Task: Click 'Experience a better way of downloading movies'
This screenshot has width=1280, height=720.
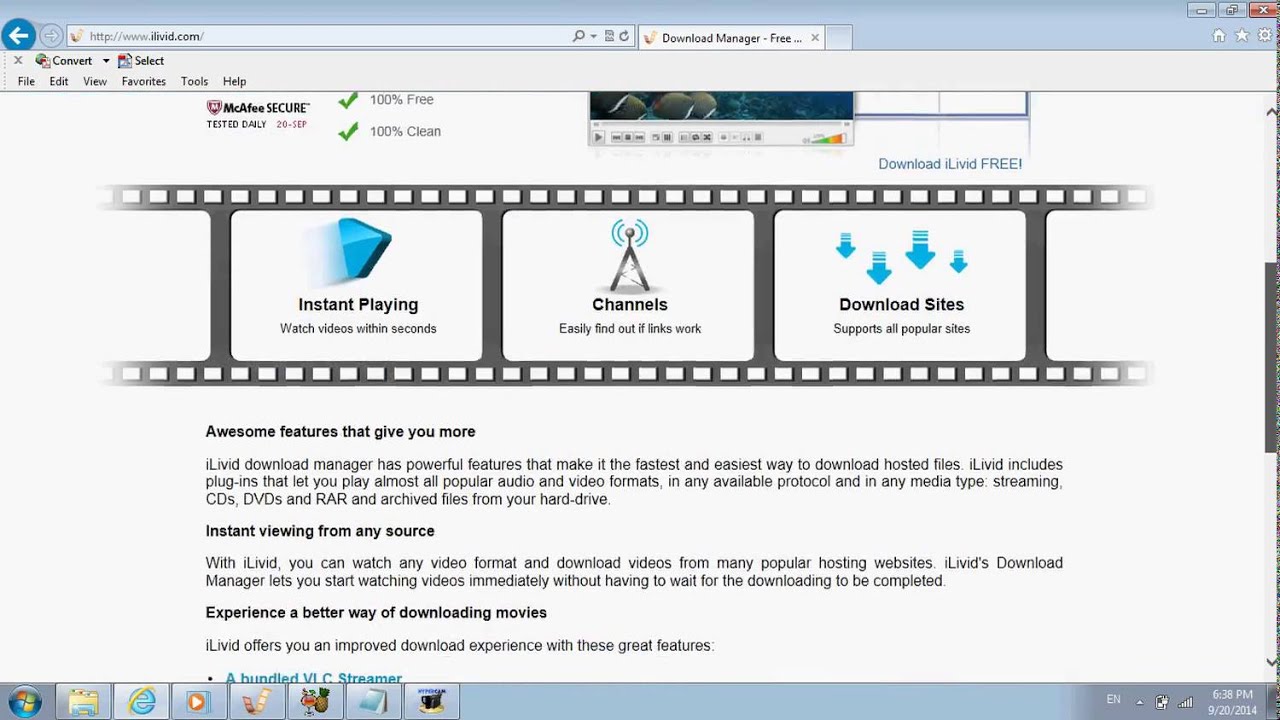Action: pos(376,613)
